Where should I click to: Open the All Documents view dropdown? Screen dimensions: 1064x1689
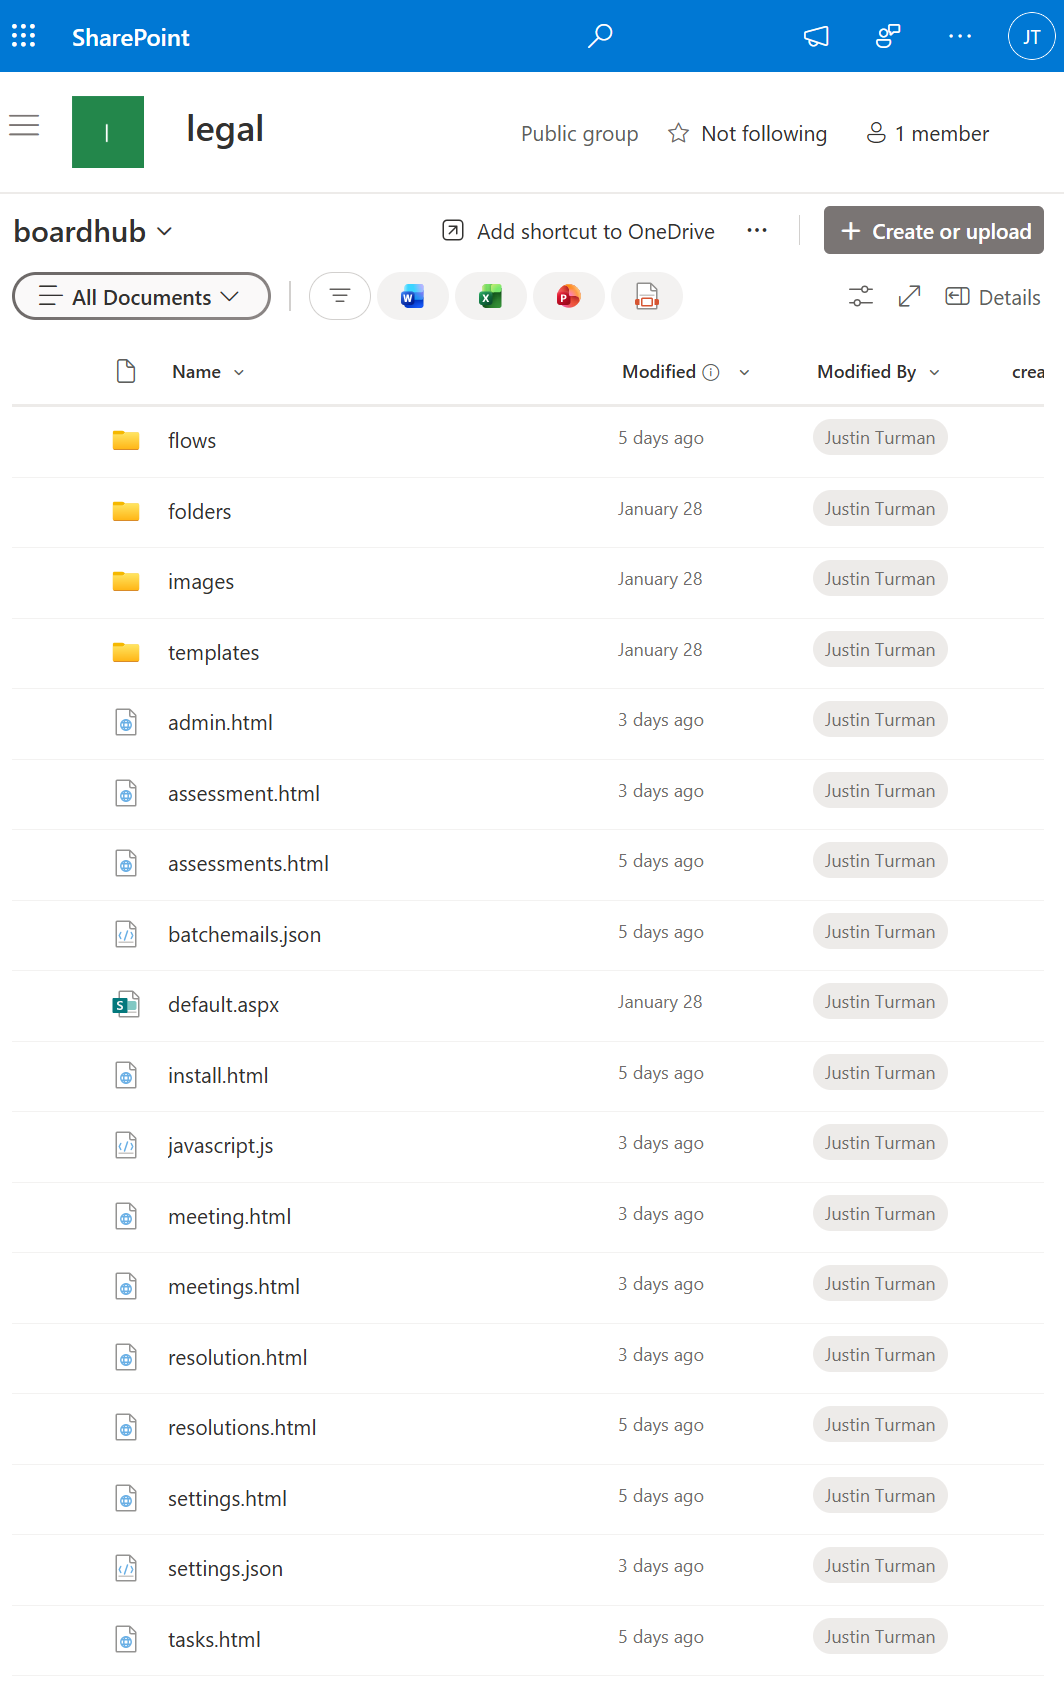[x=141, y=297]
